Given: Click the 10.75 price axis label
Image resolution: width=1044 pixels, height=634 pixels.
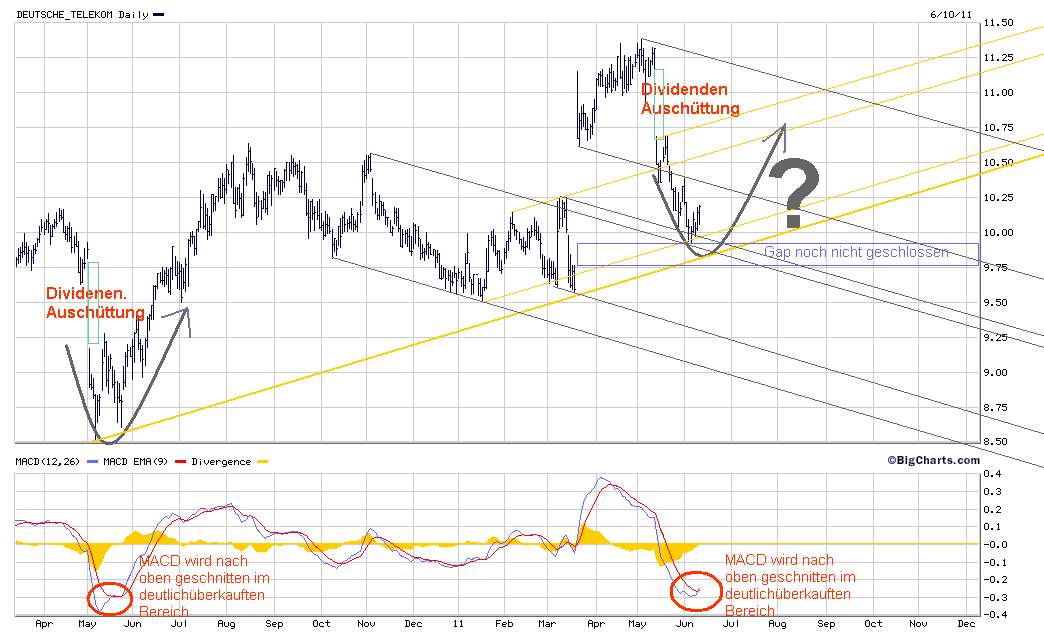Looking at the screenshot, I should 998,128.
